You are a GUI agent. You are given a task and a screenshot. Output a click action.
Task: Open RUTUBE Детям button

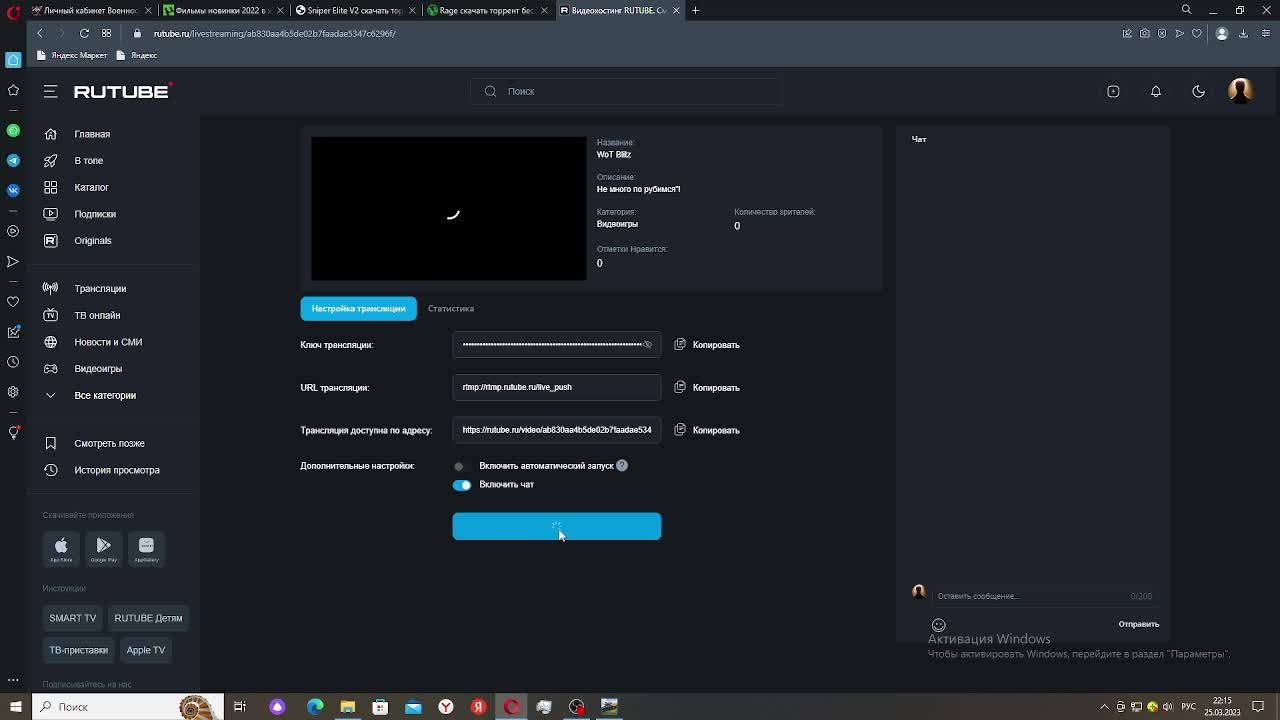(148, 618)
